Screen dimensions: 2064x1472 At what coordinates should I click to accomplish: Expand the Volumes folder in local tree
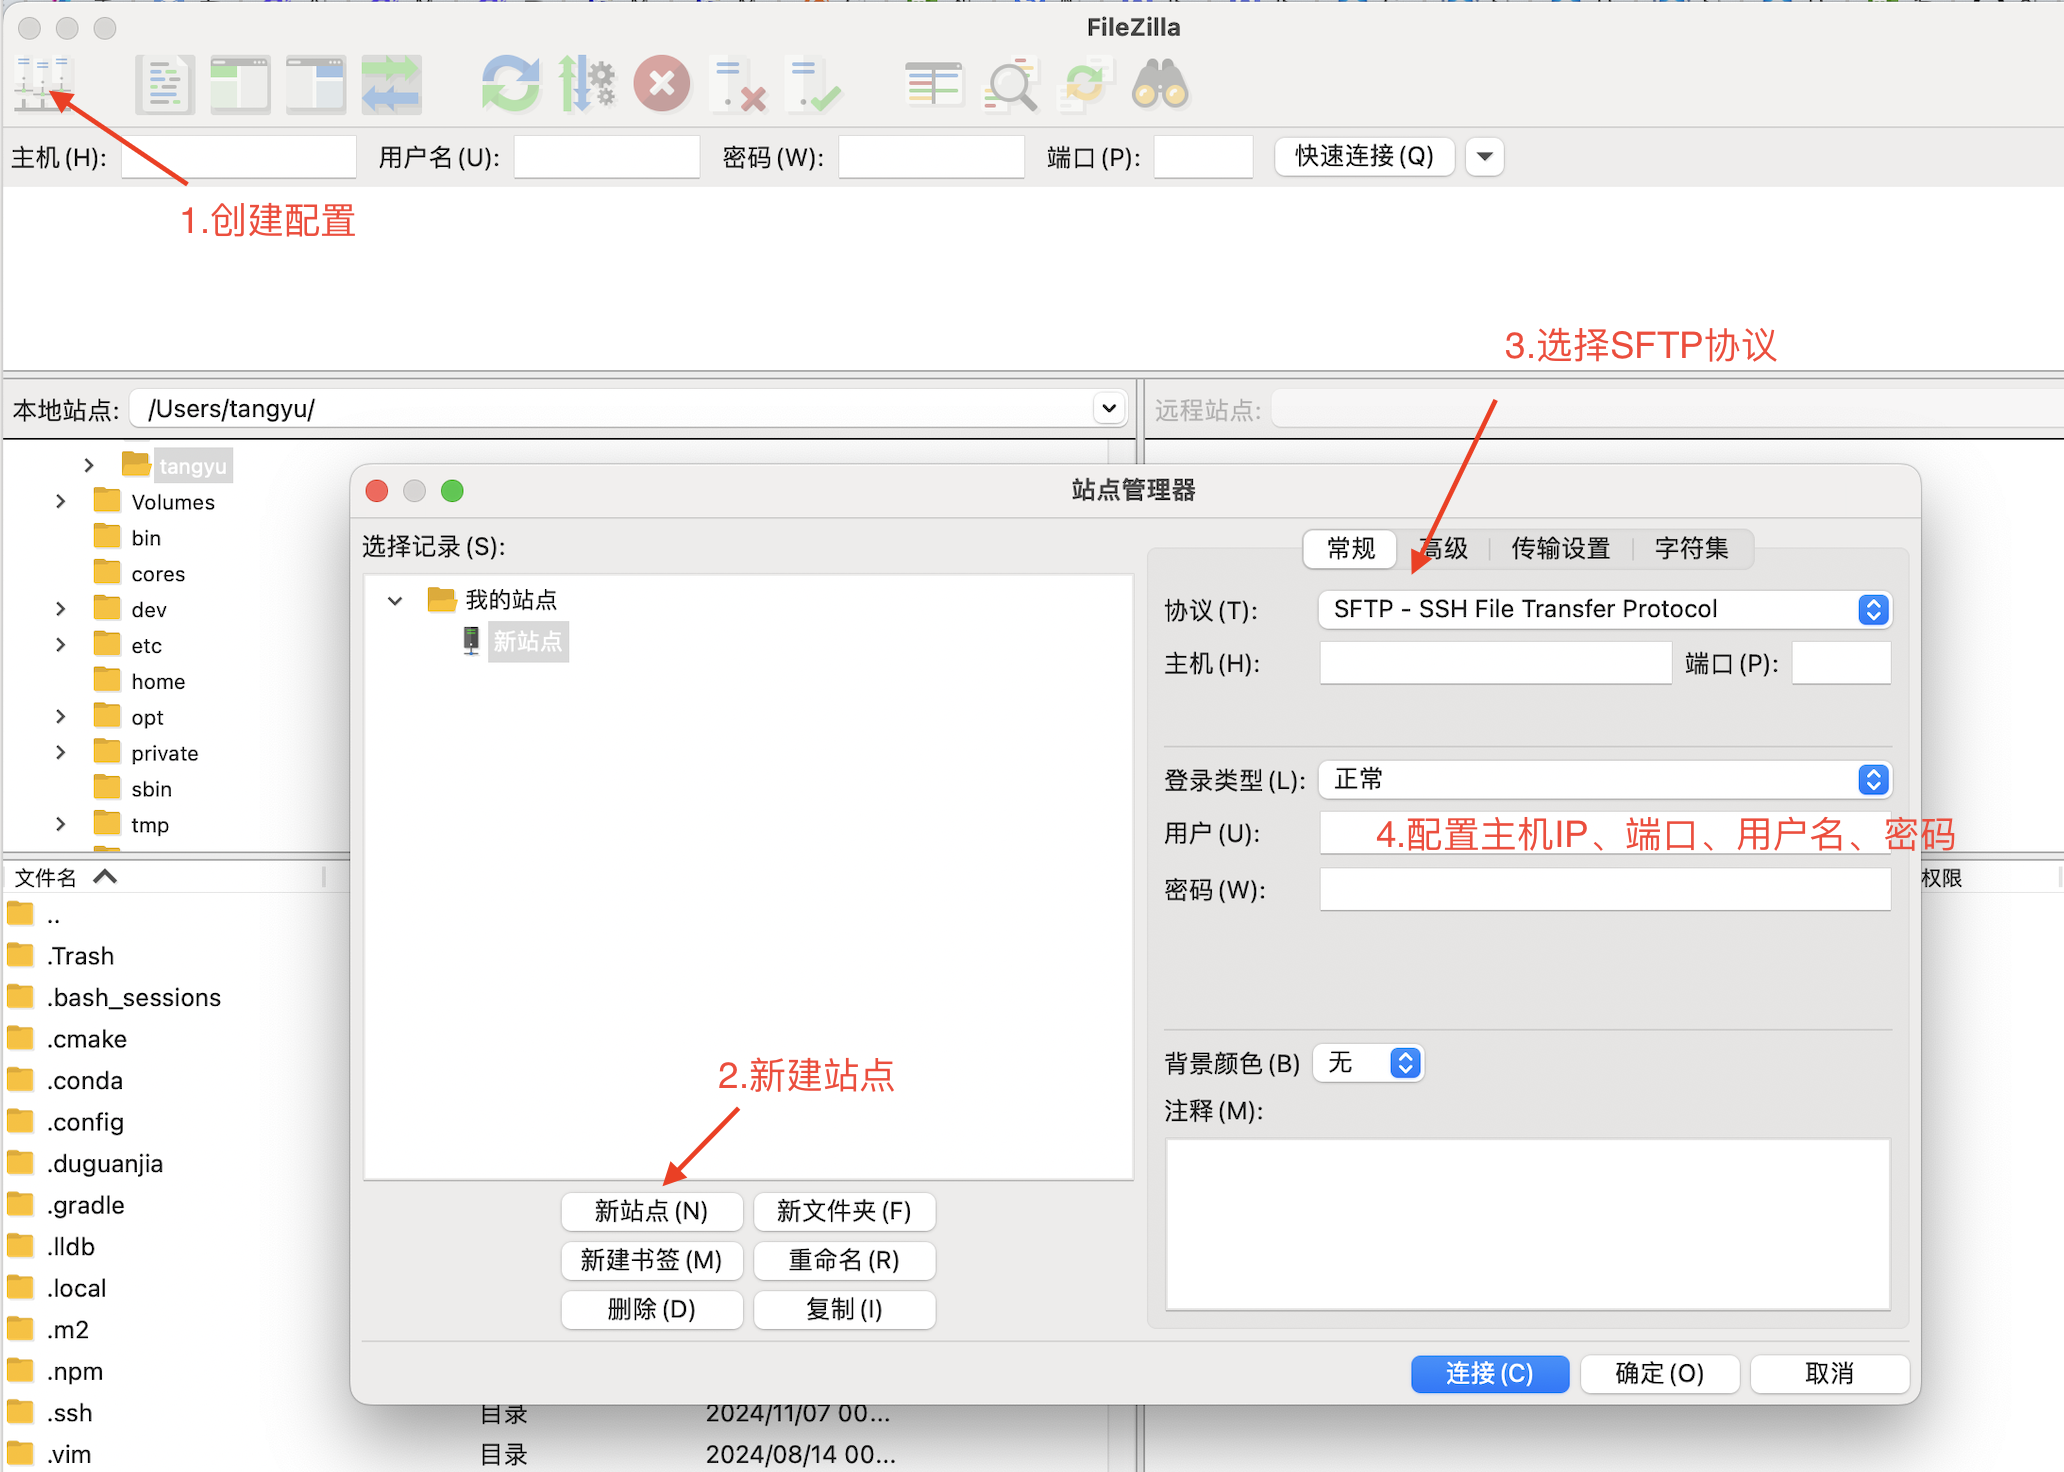coord(61,501)
